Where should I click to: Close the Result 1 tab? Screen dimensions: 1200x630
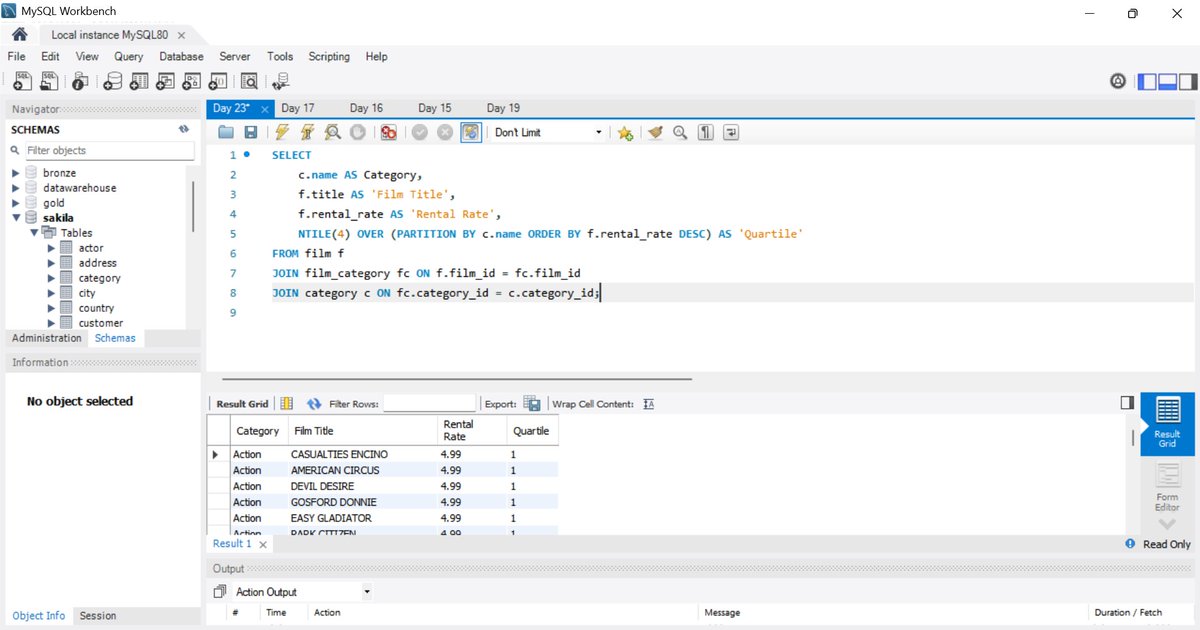coord(263,544)
